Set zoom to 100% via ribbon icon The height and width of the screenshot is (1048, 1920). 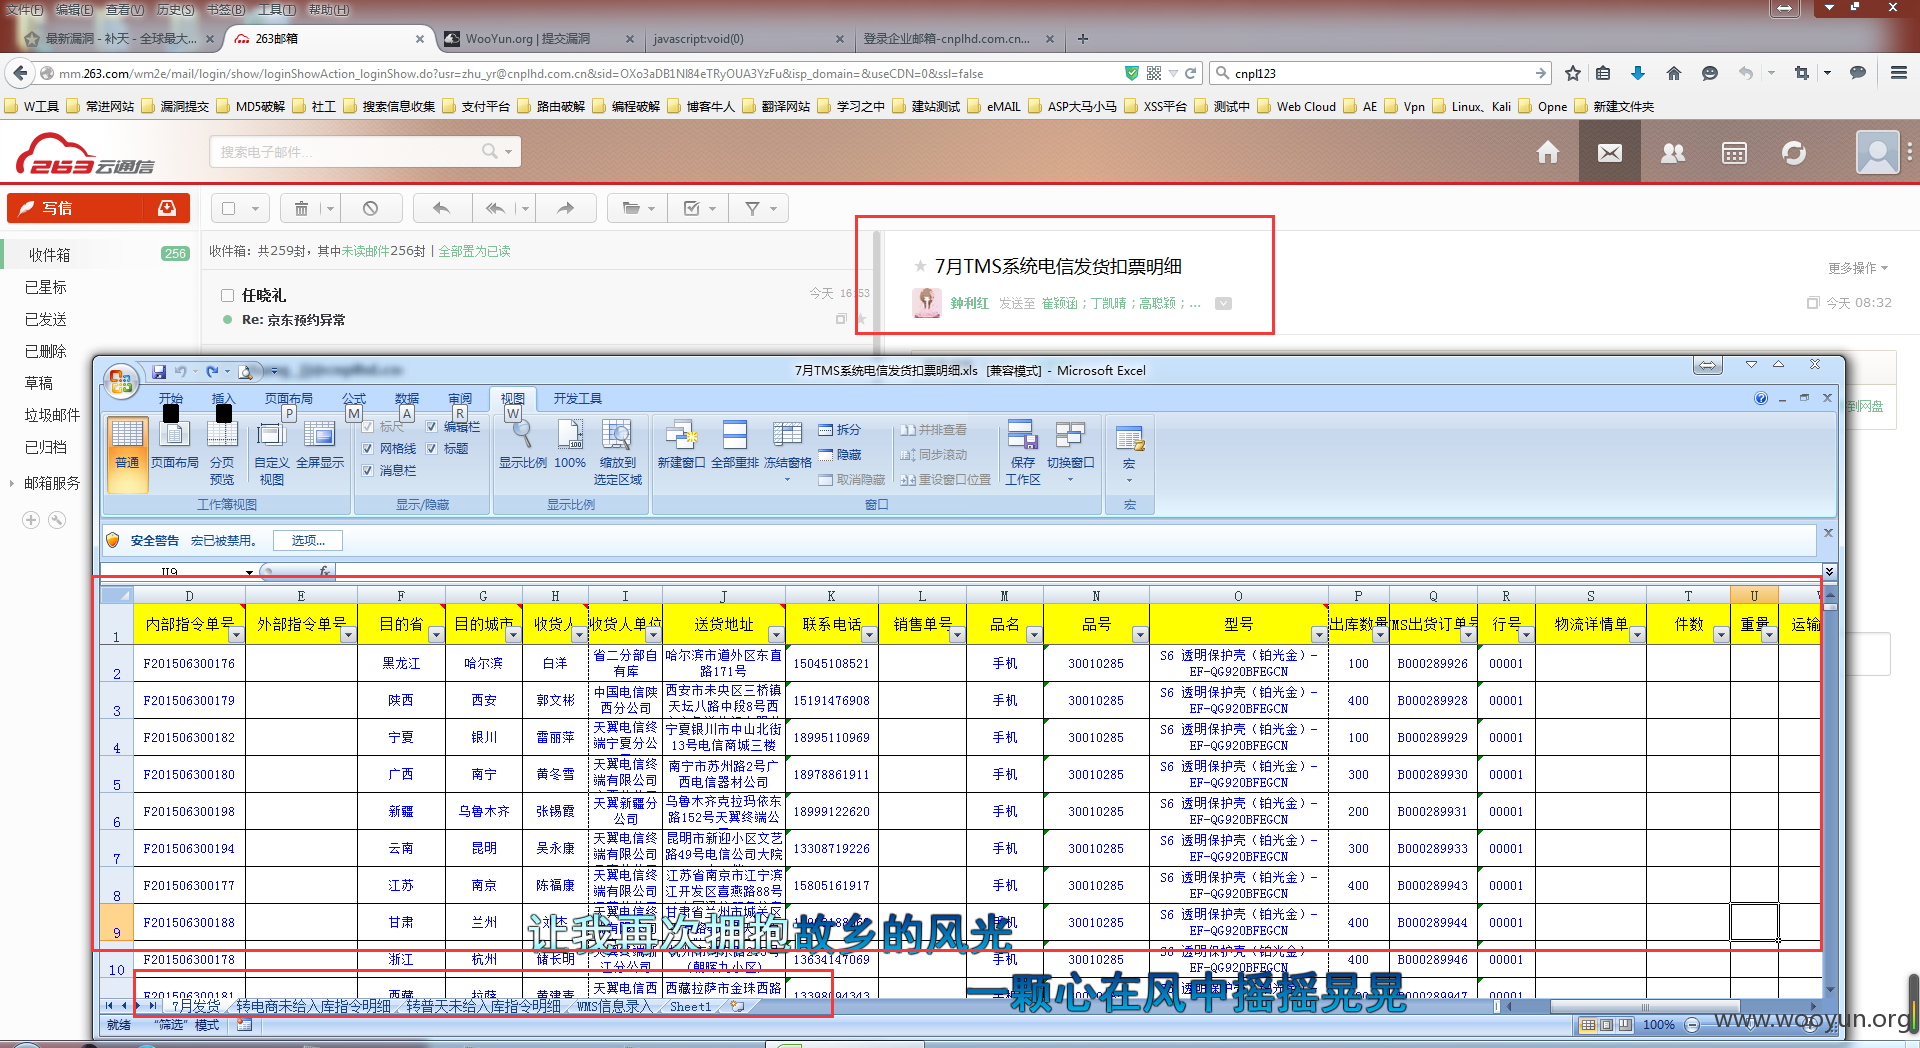coord(570,446)
